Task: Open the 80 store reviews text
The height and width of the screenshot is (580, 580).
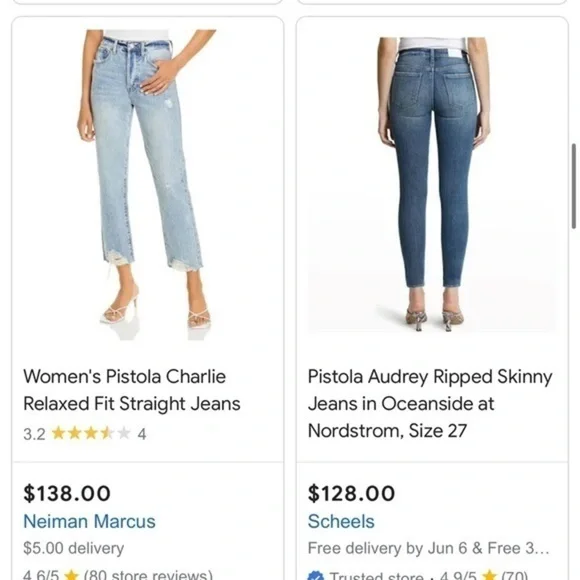Action: (148, 574)
